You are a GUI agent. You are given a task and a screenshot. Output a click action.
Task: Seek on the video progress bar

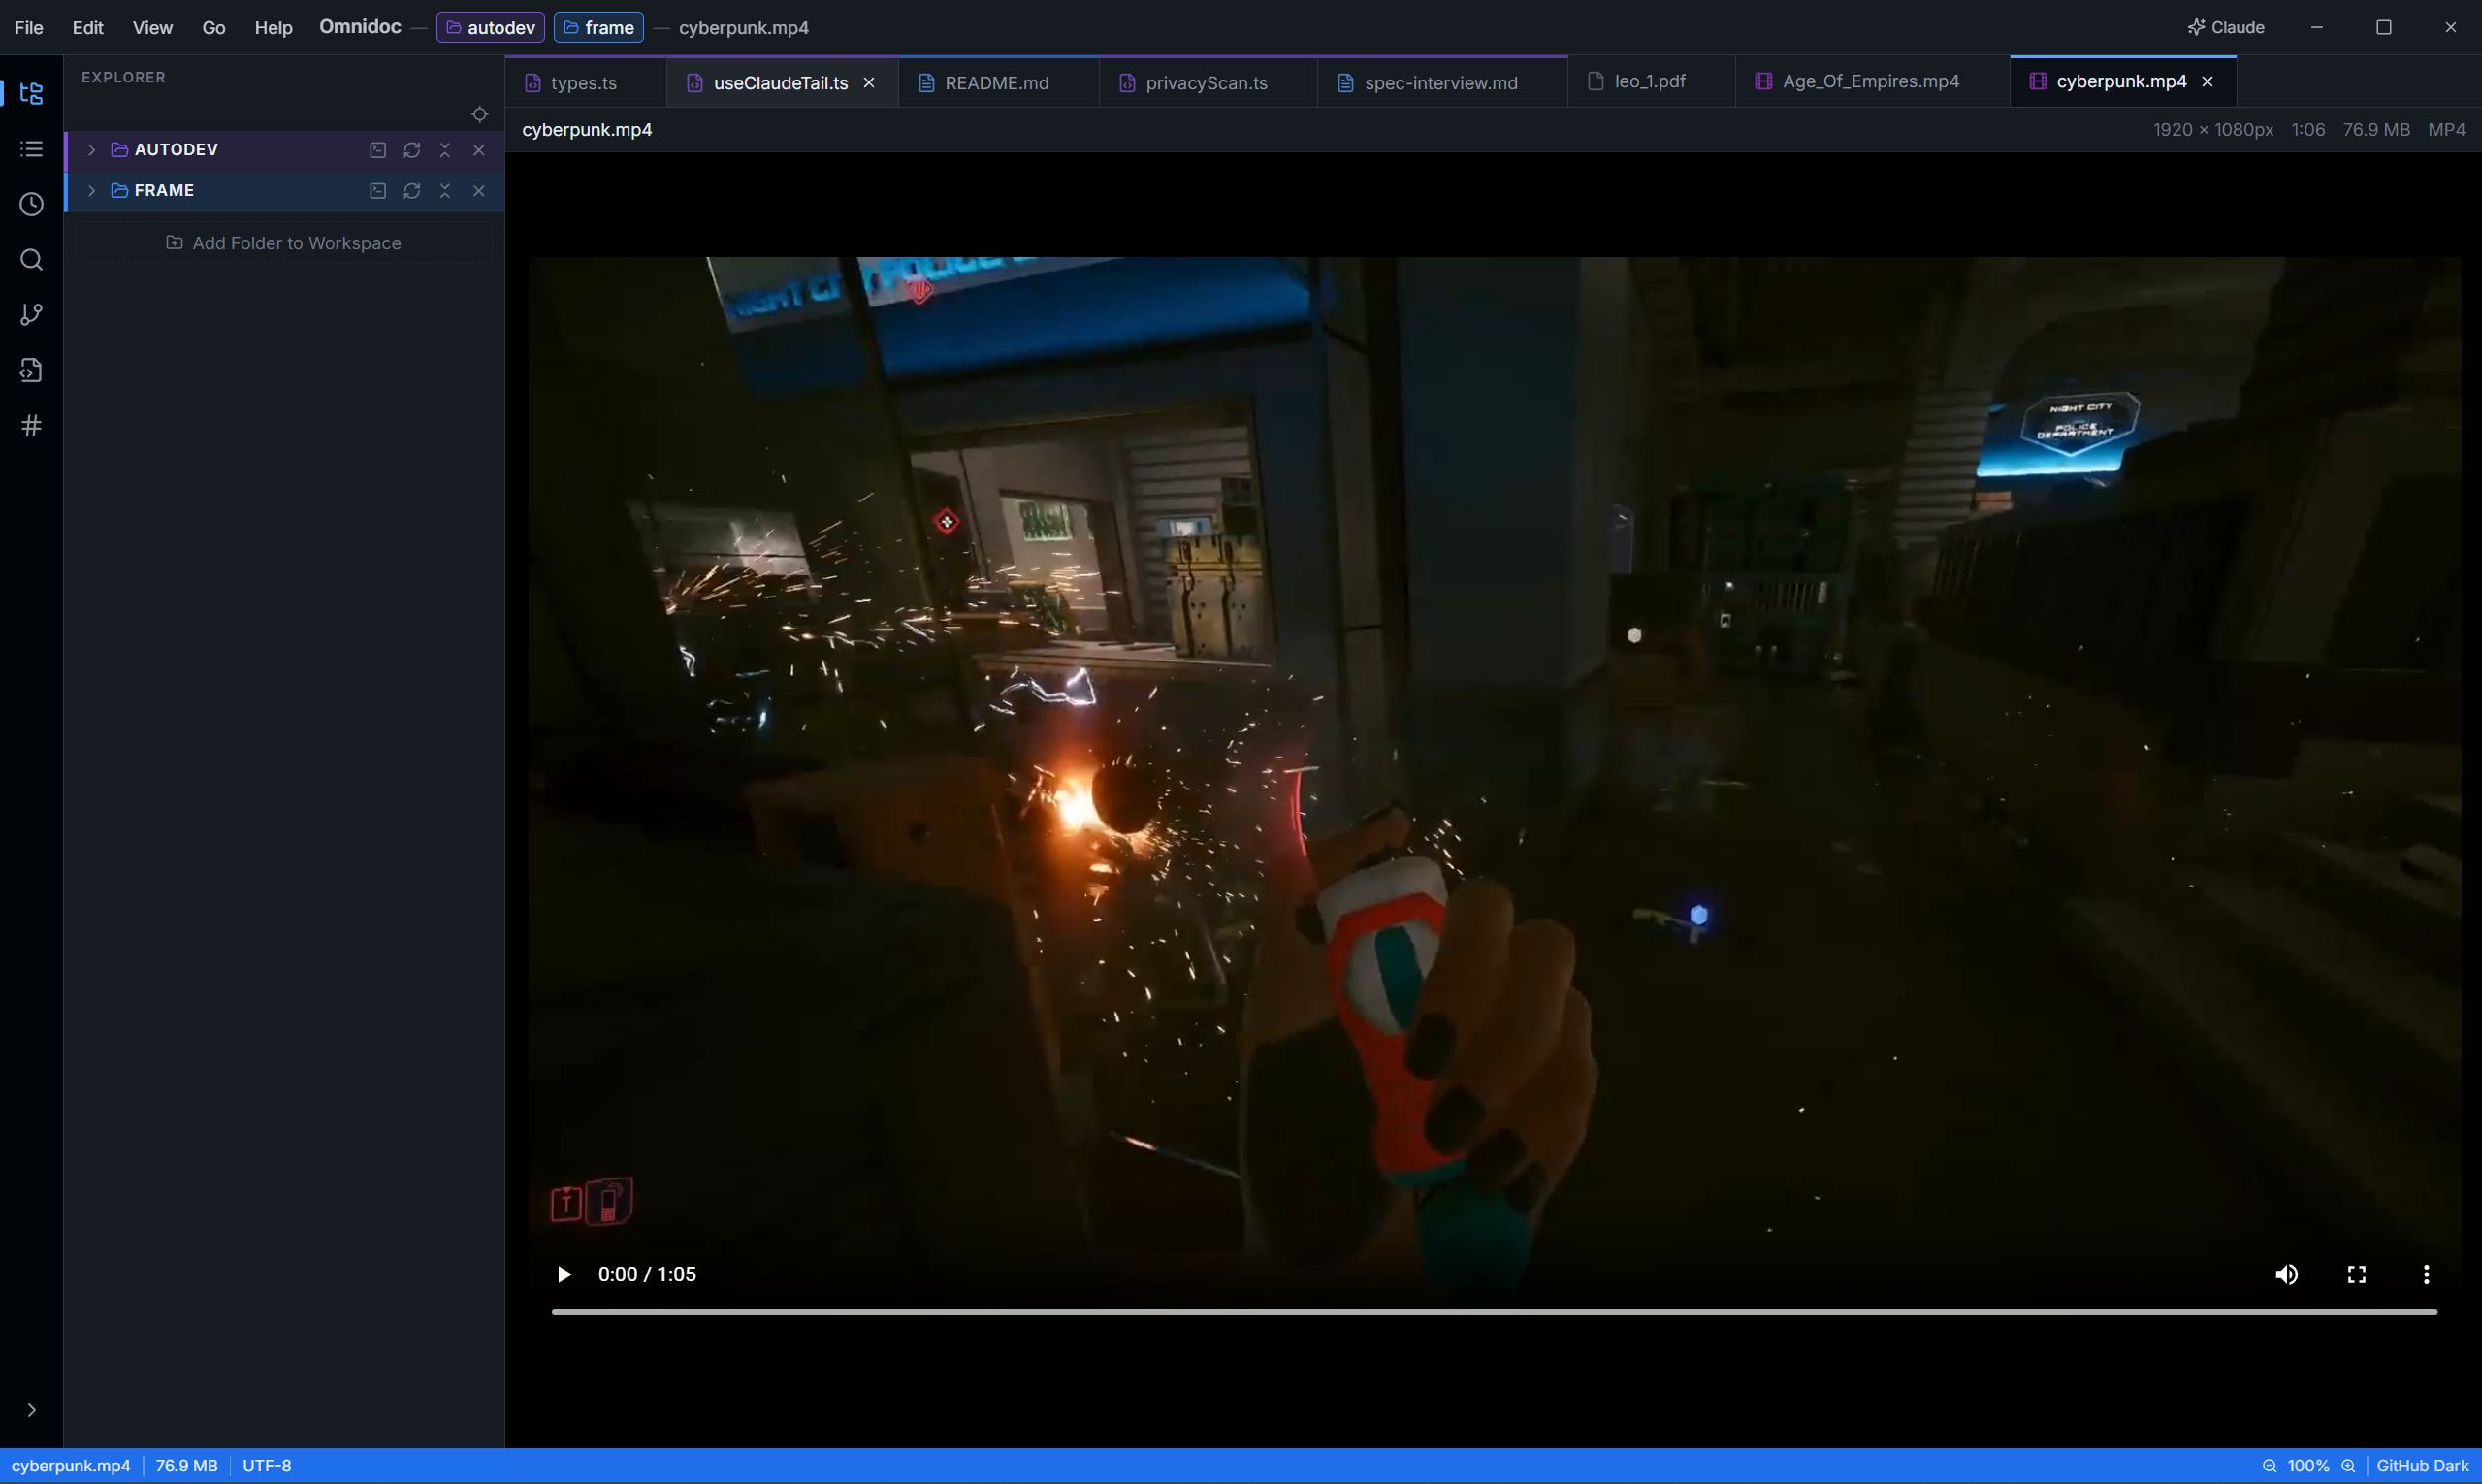[x=1494, y=1312]
